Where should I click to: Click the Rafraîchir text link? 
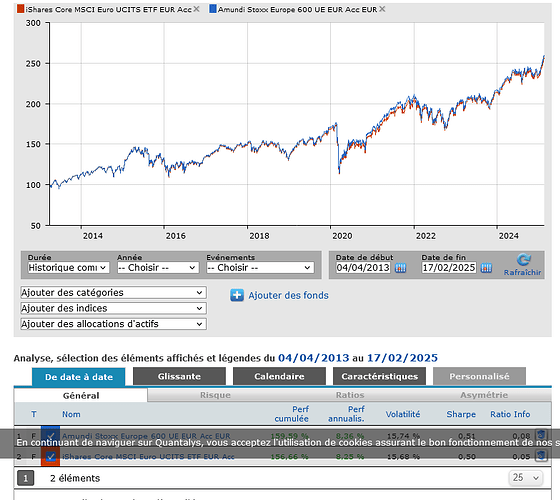[522, 272]
